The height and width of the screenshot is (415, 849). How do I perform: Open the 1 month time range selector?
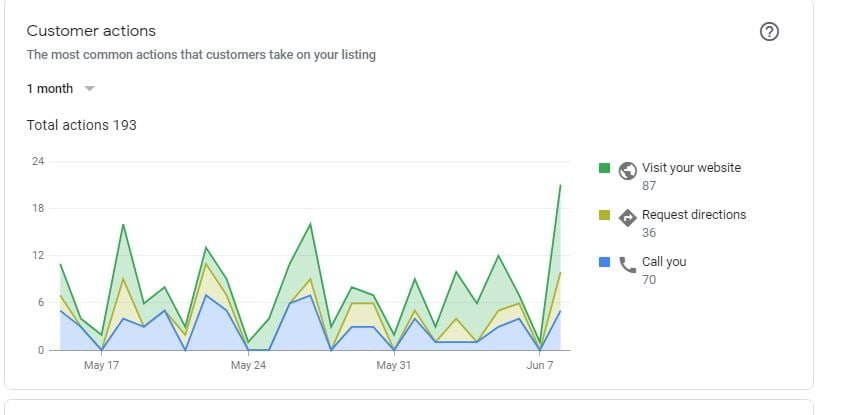50,88
